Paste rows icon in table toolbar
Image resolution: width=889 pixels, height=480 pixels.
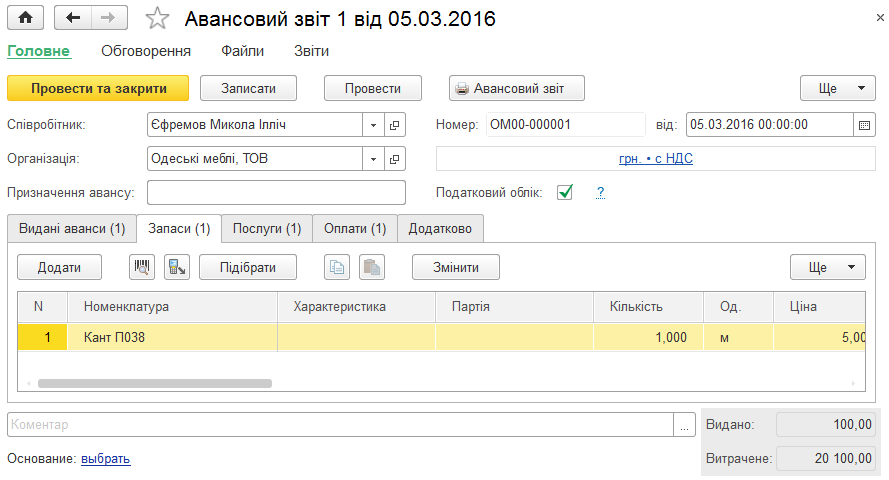372,267
